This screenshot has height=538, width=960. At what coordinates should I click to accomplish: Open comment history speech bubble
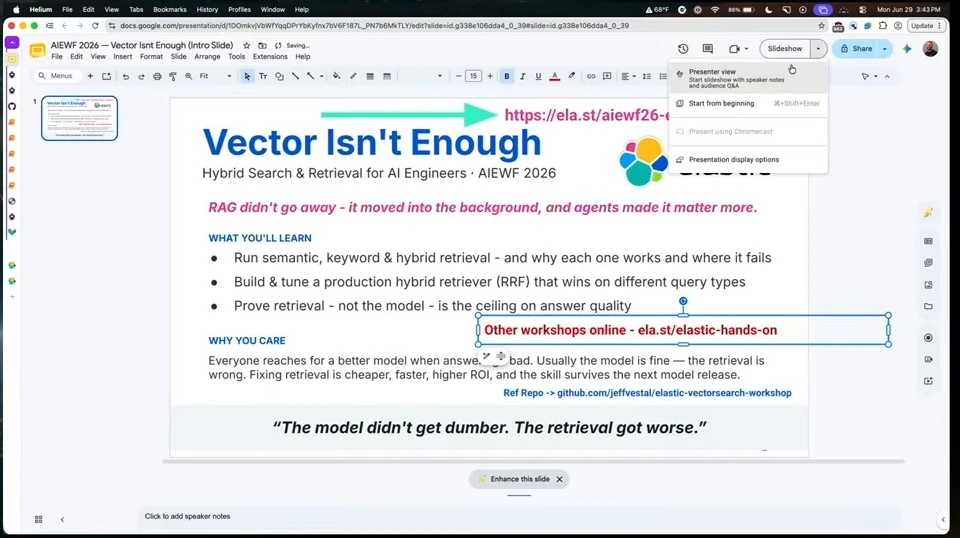(708, 48)
